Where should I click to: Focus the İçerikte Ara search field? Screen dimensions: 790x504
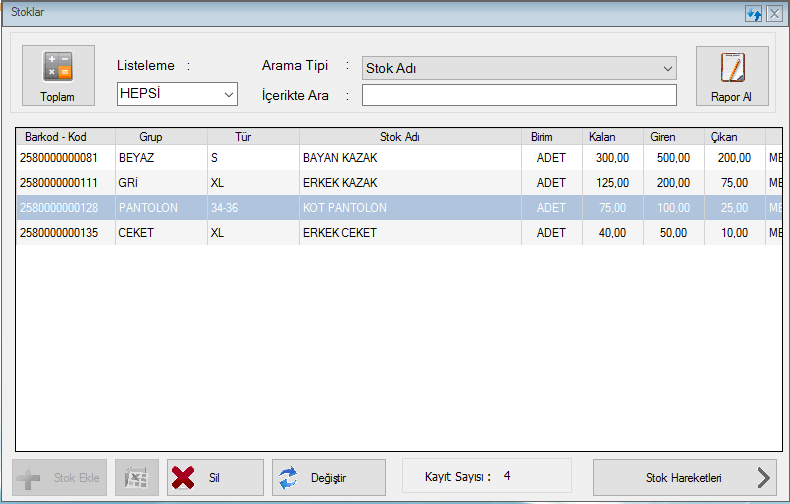519,95
